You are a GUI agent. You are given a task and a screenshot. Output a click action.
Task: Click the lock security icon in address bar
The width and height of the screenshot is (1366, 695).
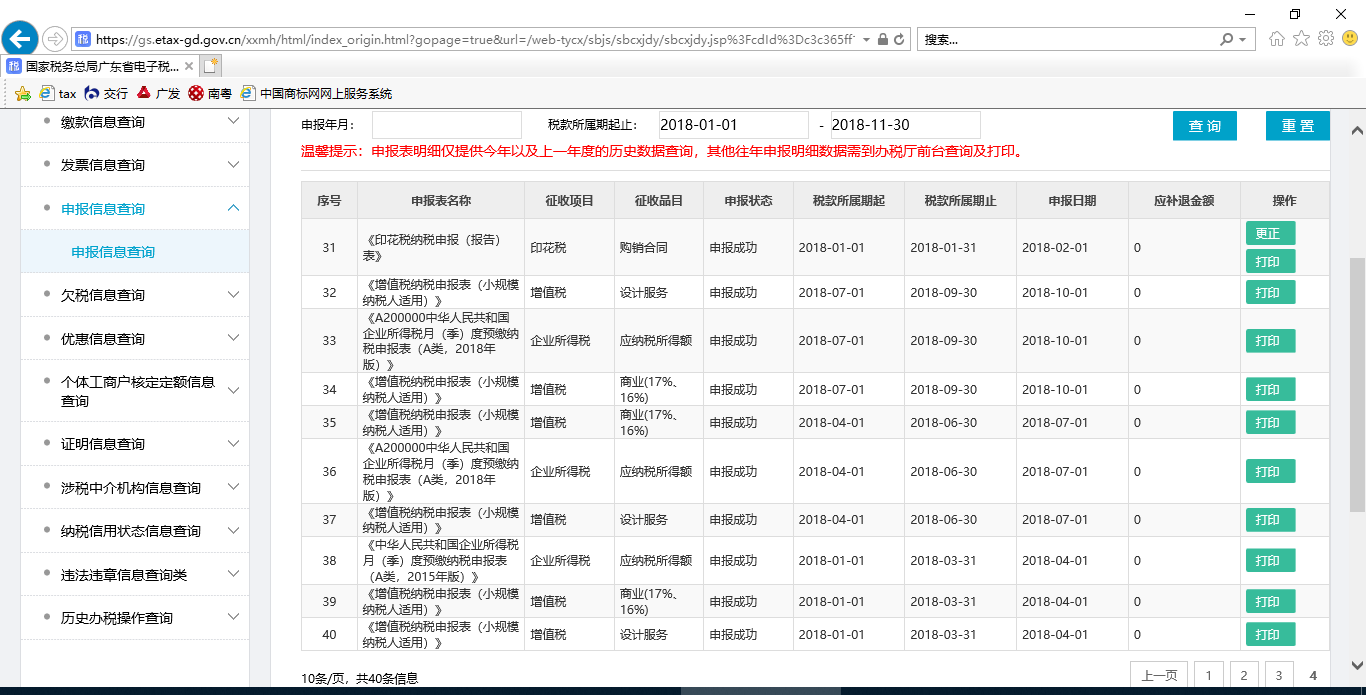point(882,40)
